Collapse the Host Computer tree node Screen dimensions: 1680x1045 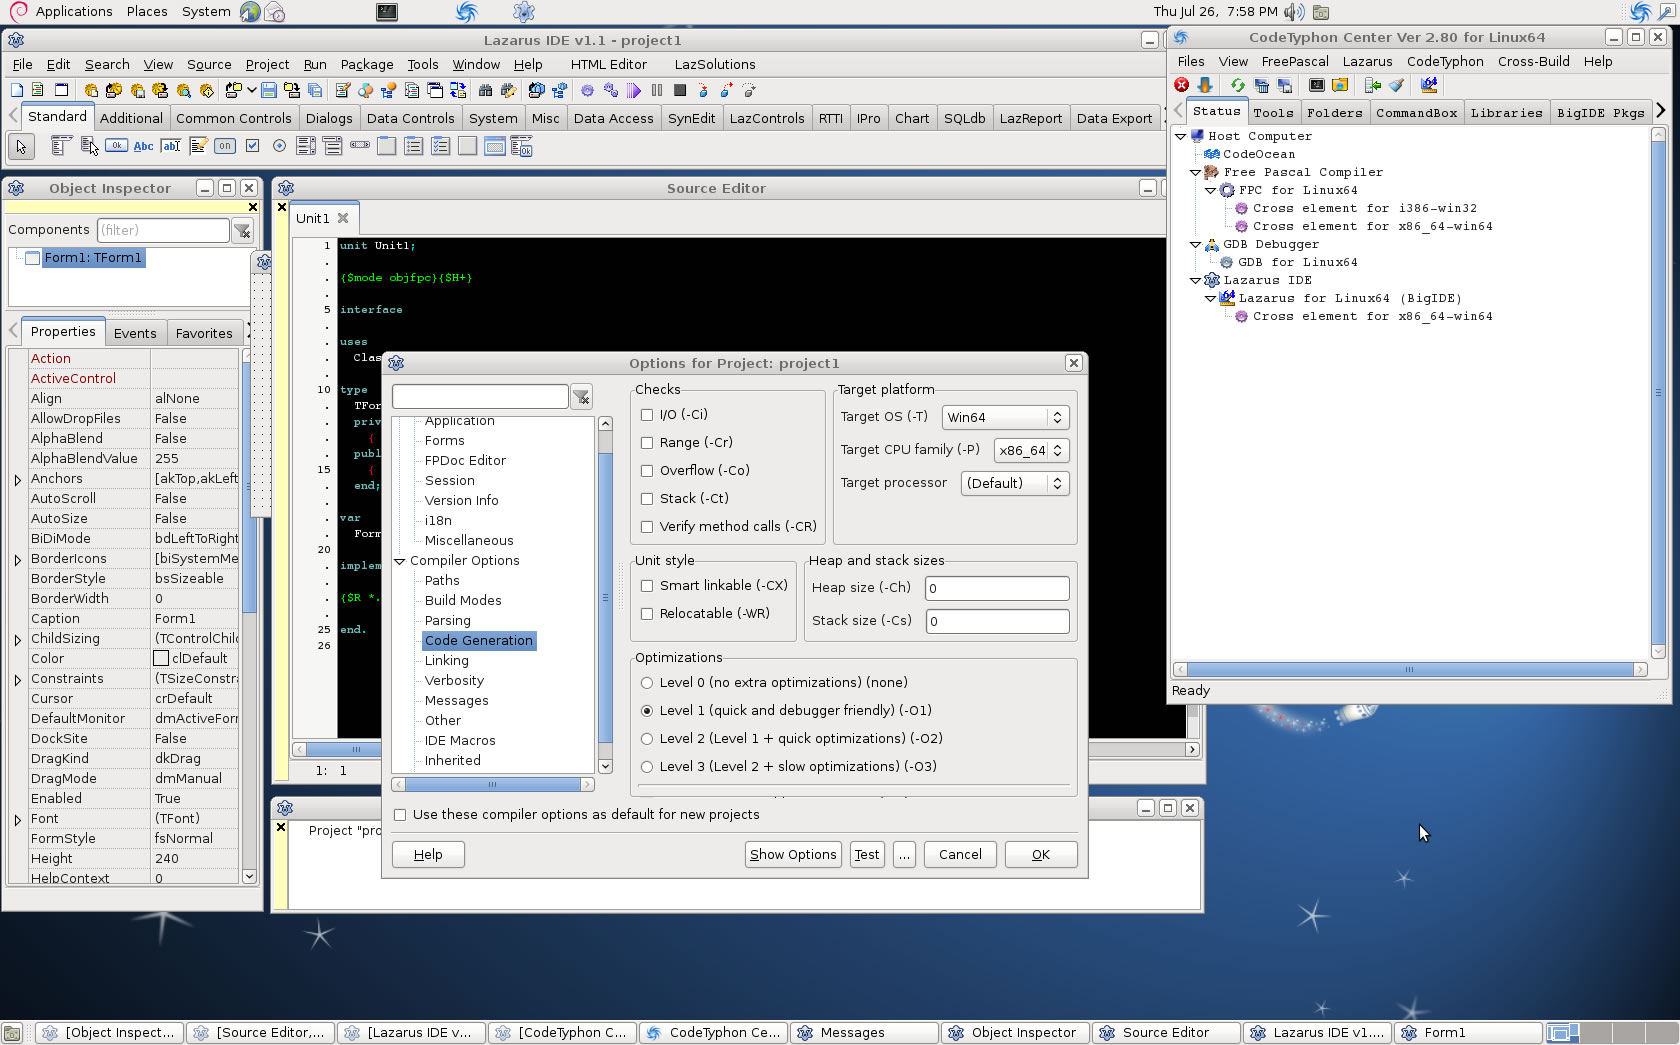tap(1181, 136)
